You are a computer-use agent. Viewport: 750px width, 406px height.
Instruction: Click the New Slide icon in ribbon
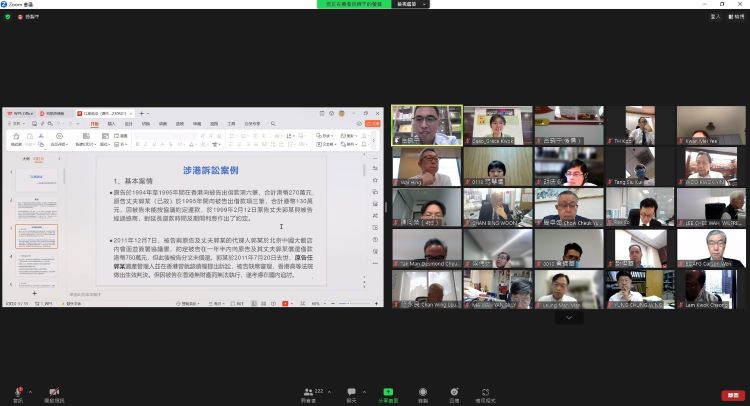tap(86, 136)
